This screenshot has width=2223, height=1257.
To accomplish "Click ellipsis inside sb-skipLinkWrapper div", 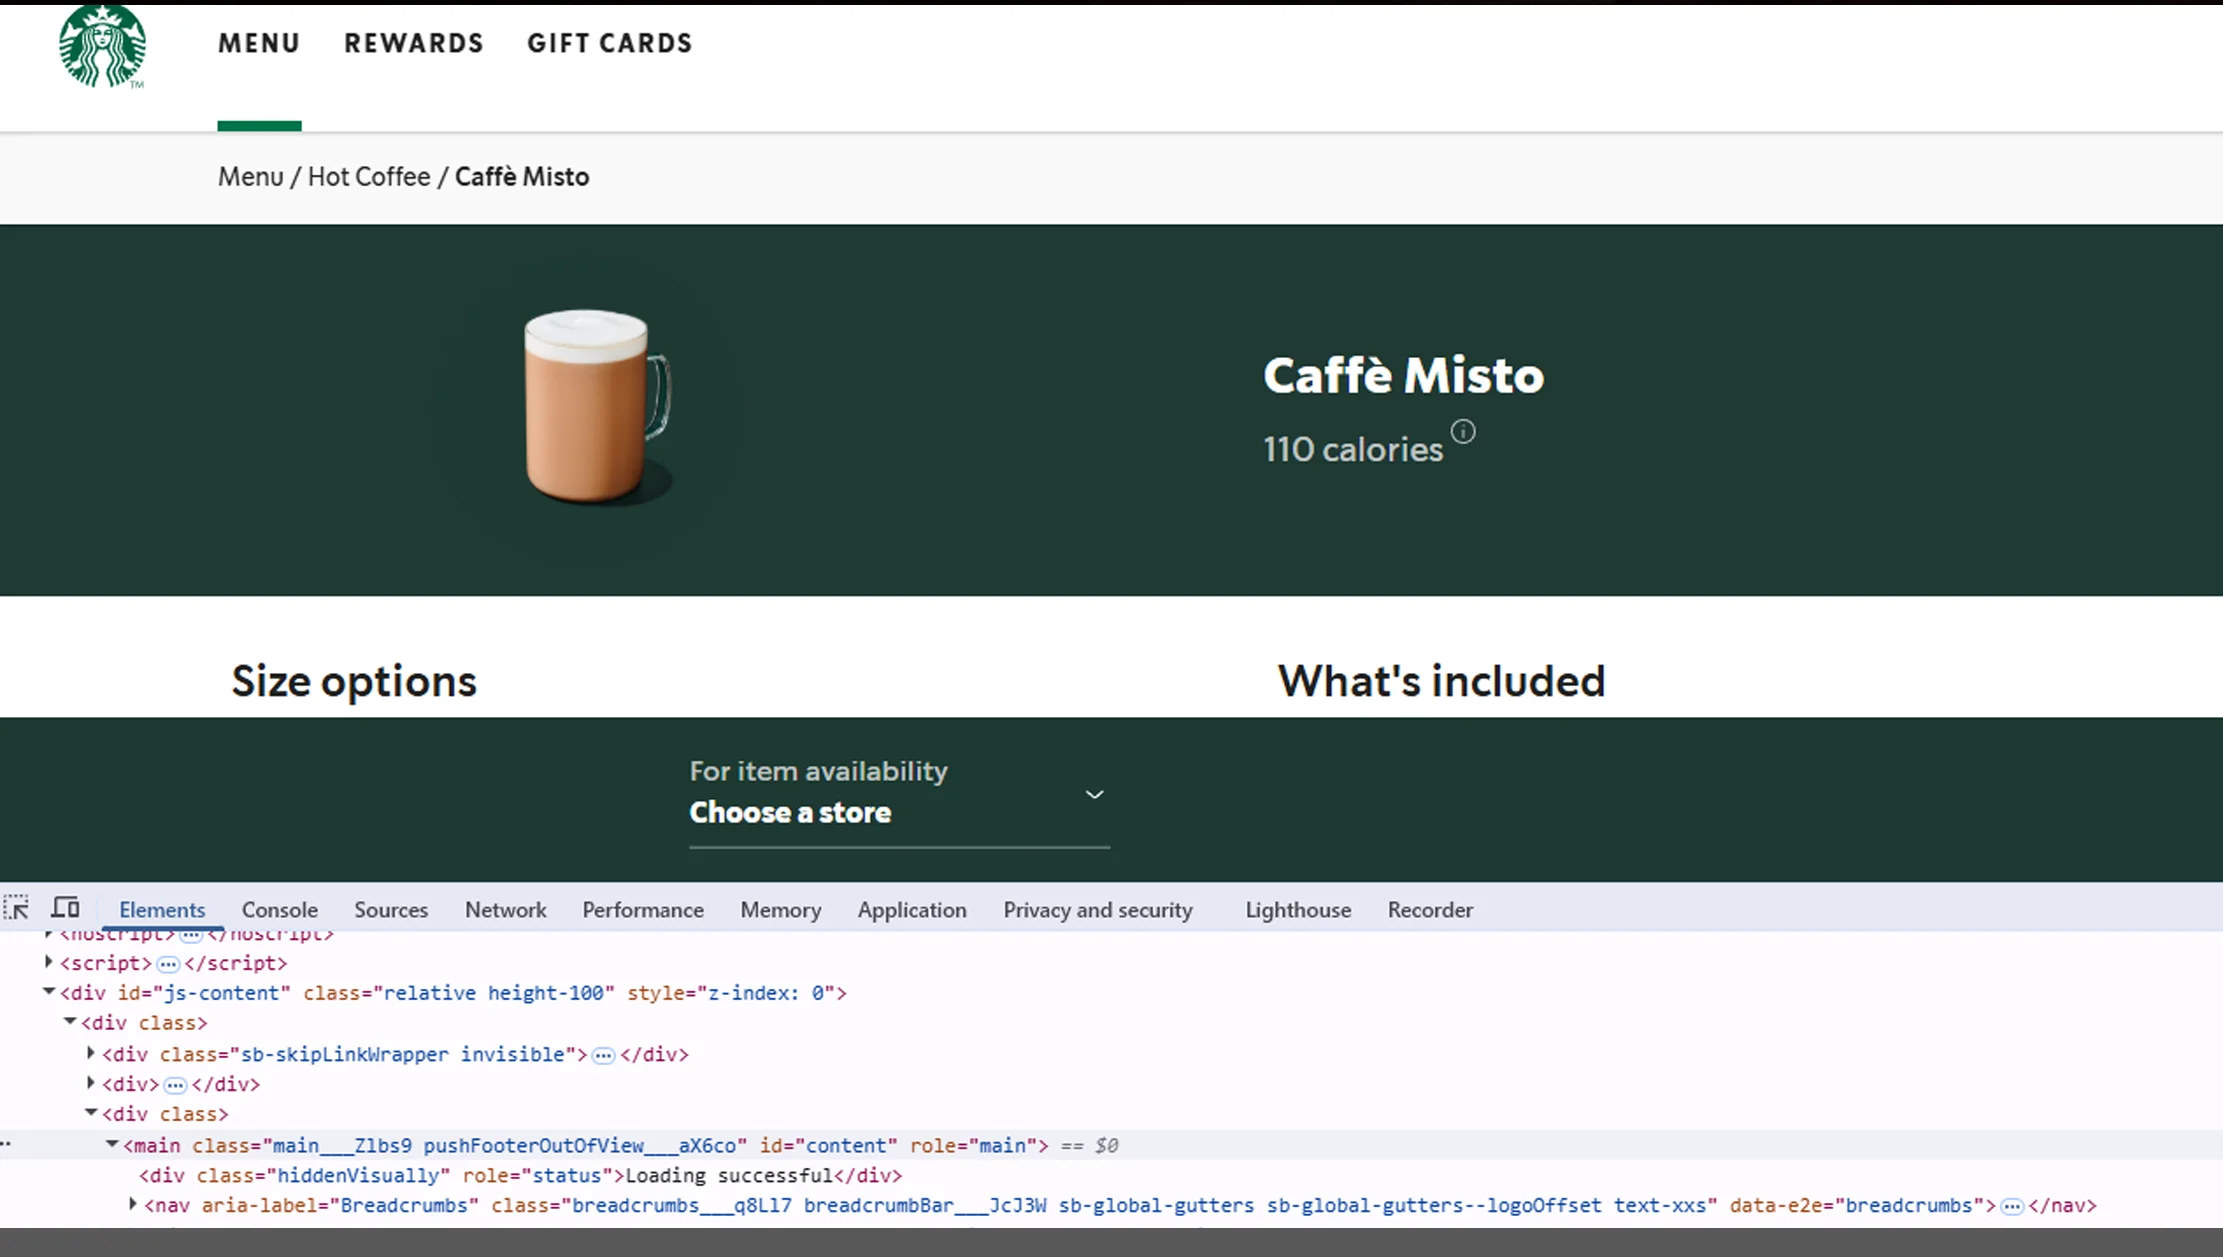I will click(603, 1055).
